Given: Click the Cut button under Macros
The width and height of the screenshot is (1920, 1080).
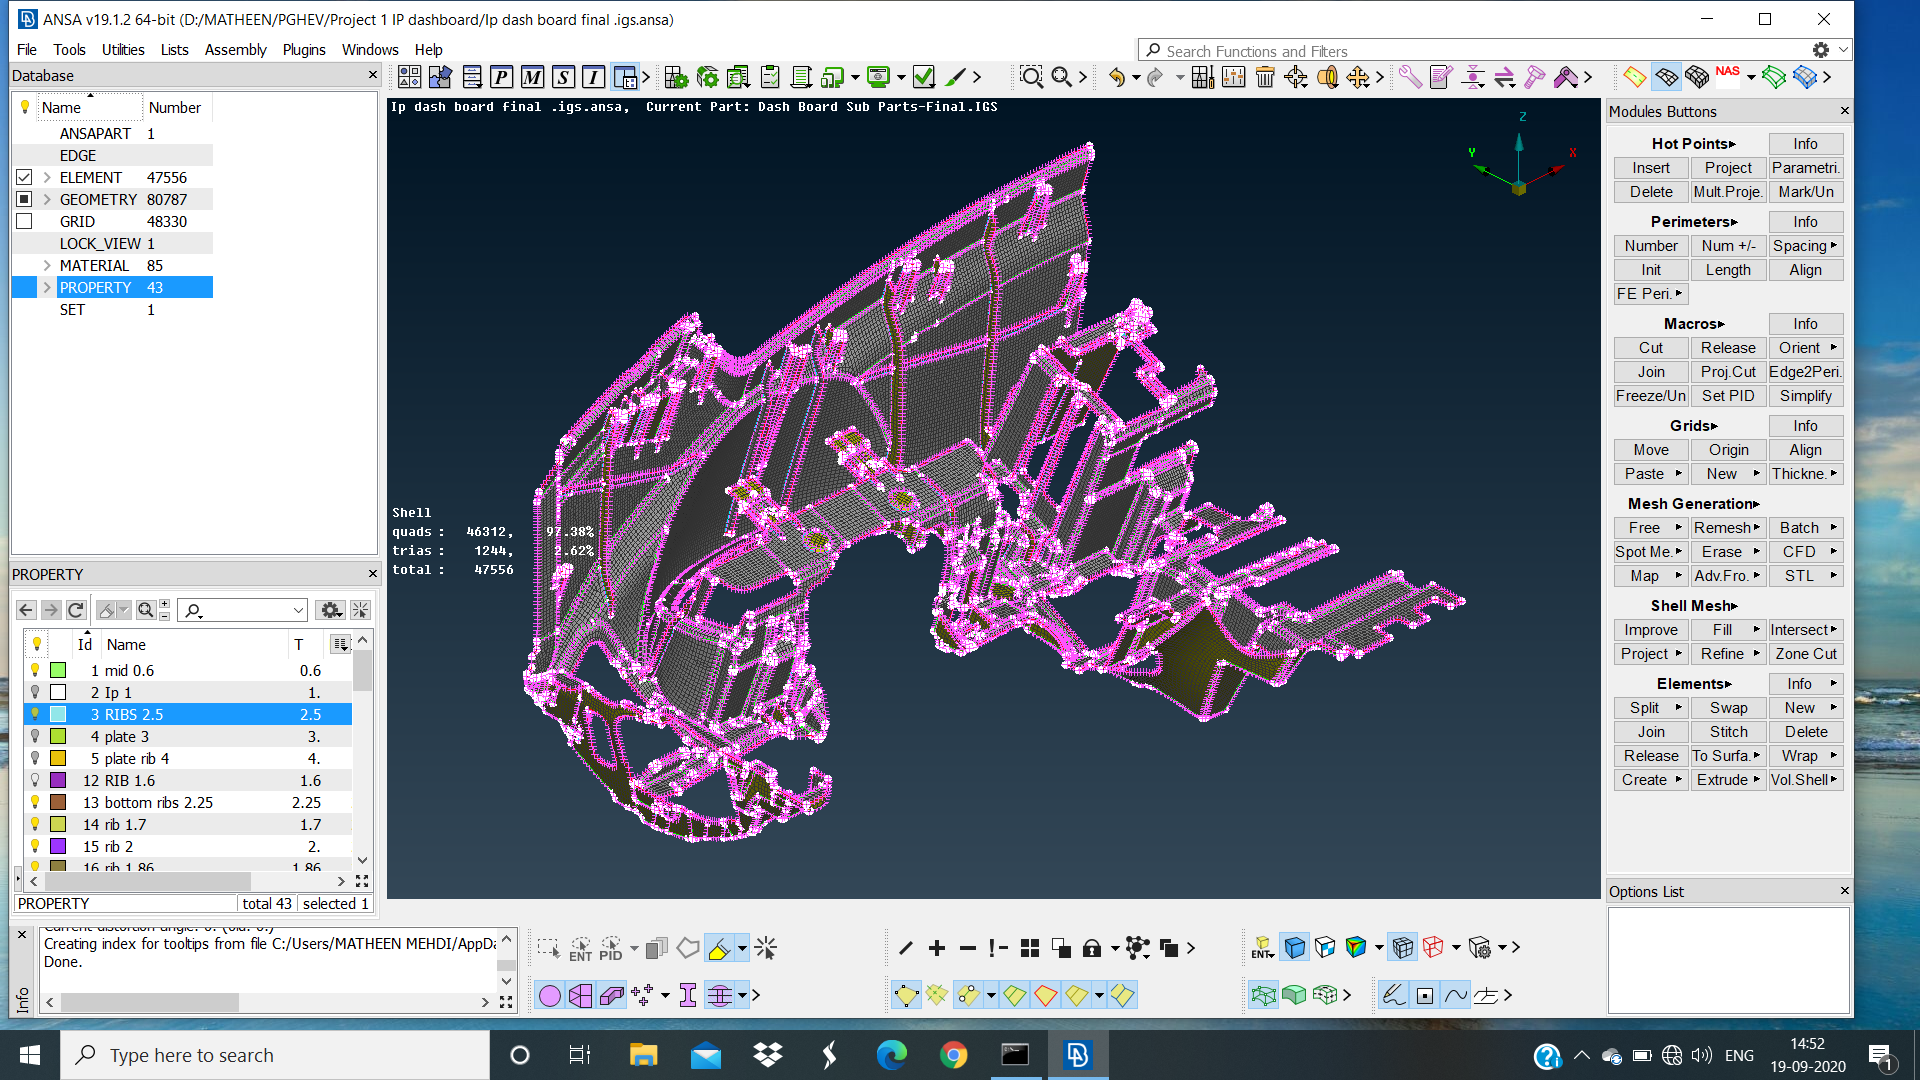Looking at the screenshot, I should tap(1650, 347).
